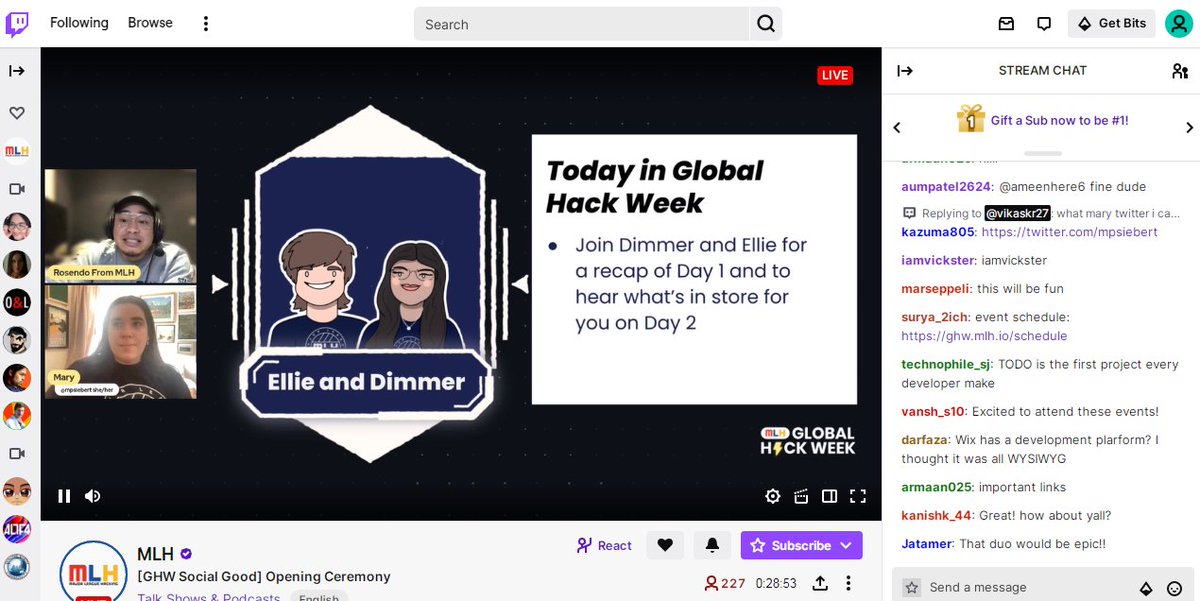Screen dimensions: 1200x601
Task: Click Gift a Sub now to be #1
Action: click(x=1059, y=121)
